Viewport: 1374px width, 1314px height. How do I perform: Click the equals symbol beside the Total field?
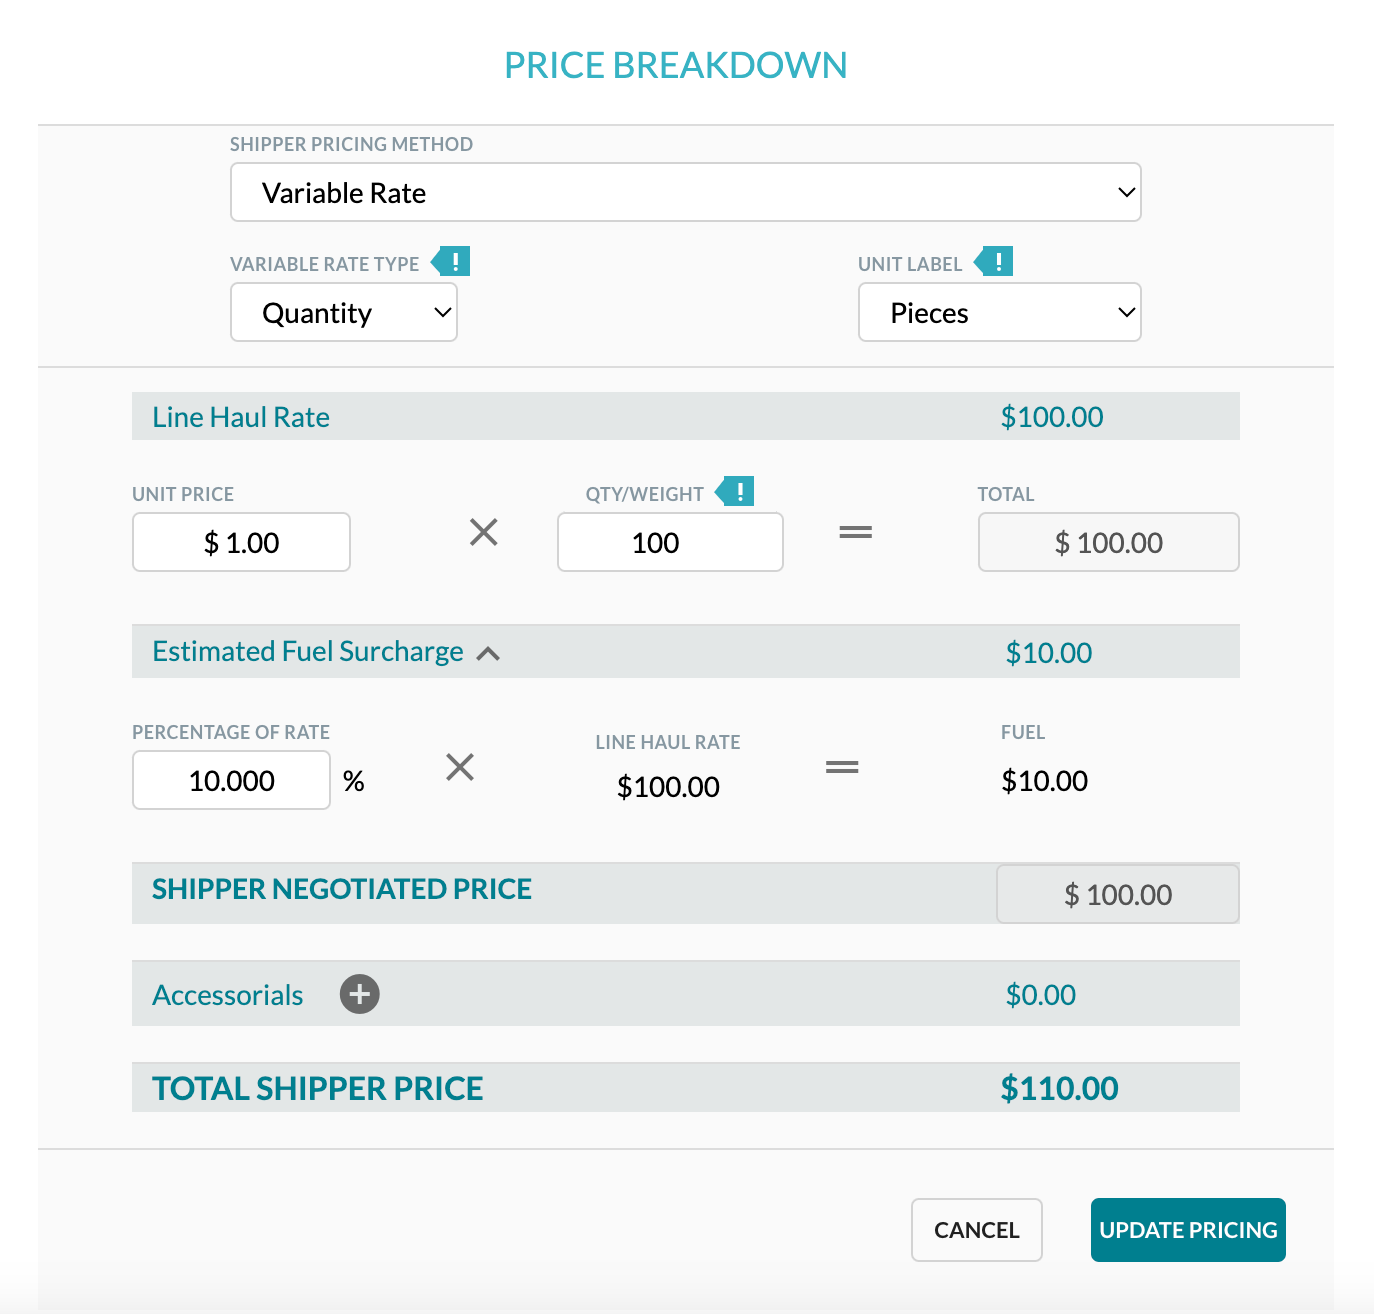(x=856, y=533)
